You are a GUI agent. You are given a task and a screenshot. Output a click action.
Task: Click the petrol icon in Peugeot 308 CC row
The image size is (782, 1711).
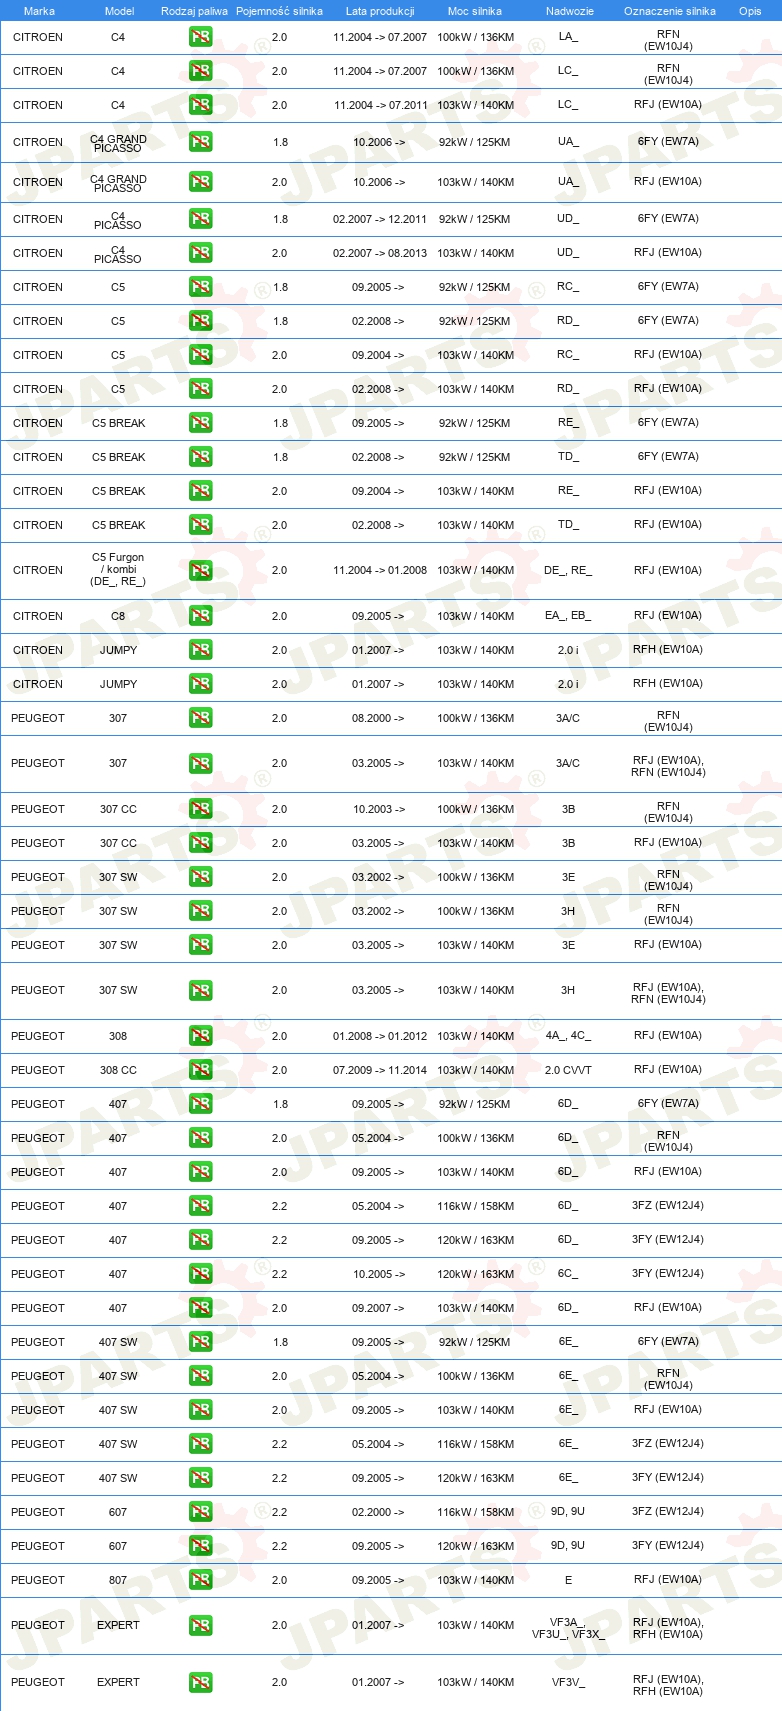[x=201, y=1070]
